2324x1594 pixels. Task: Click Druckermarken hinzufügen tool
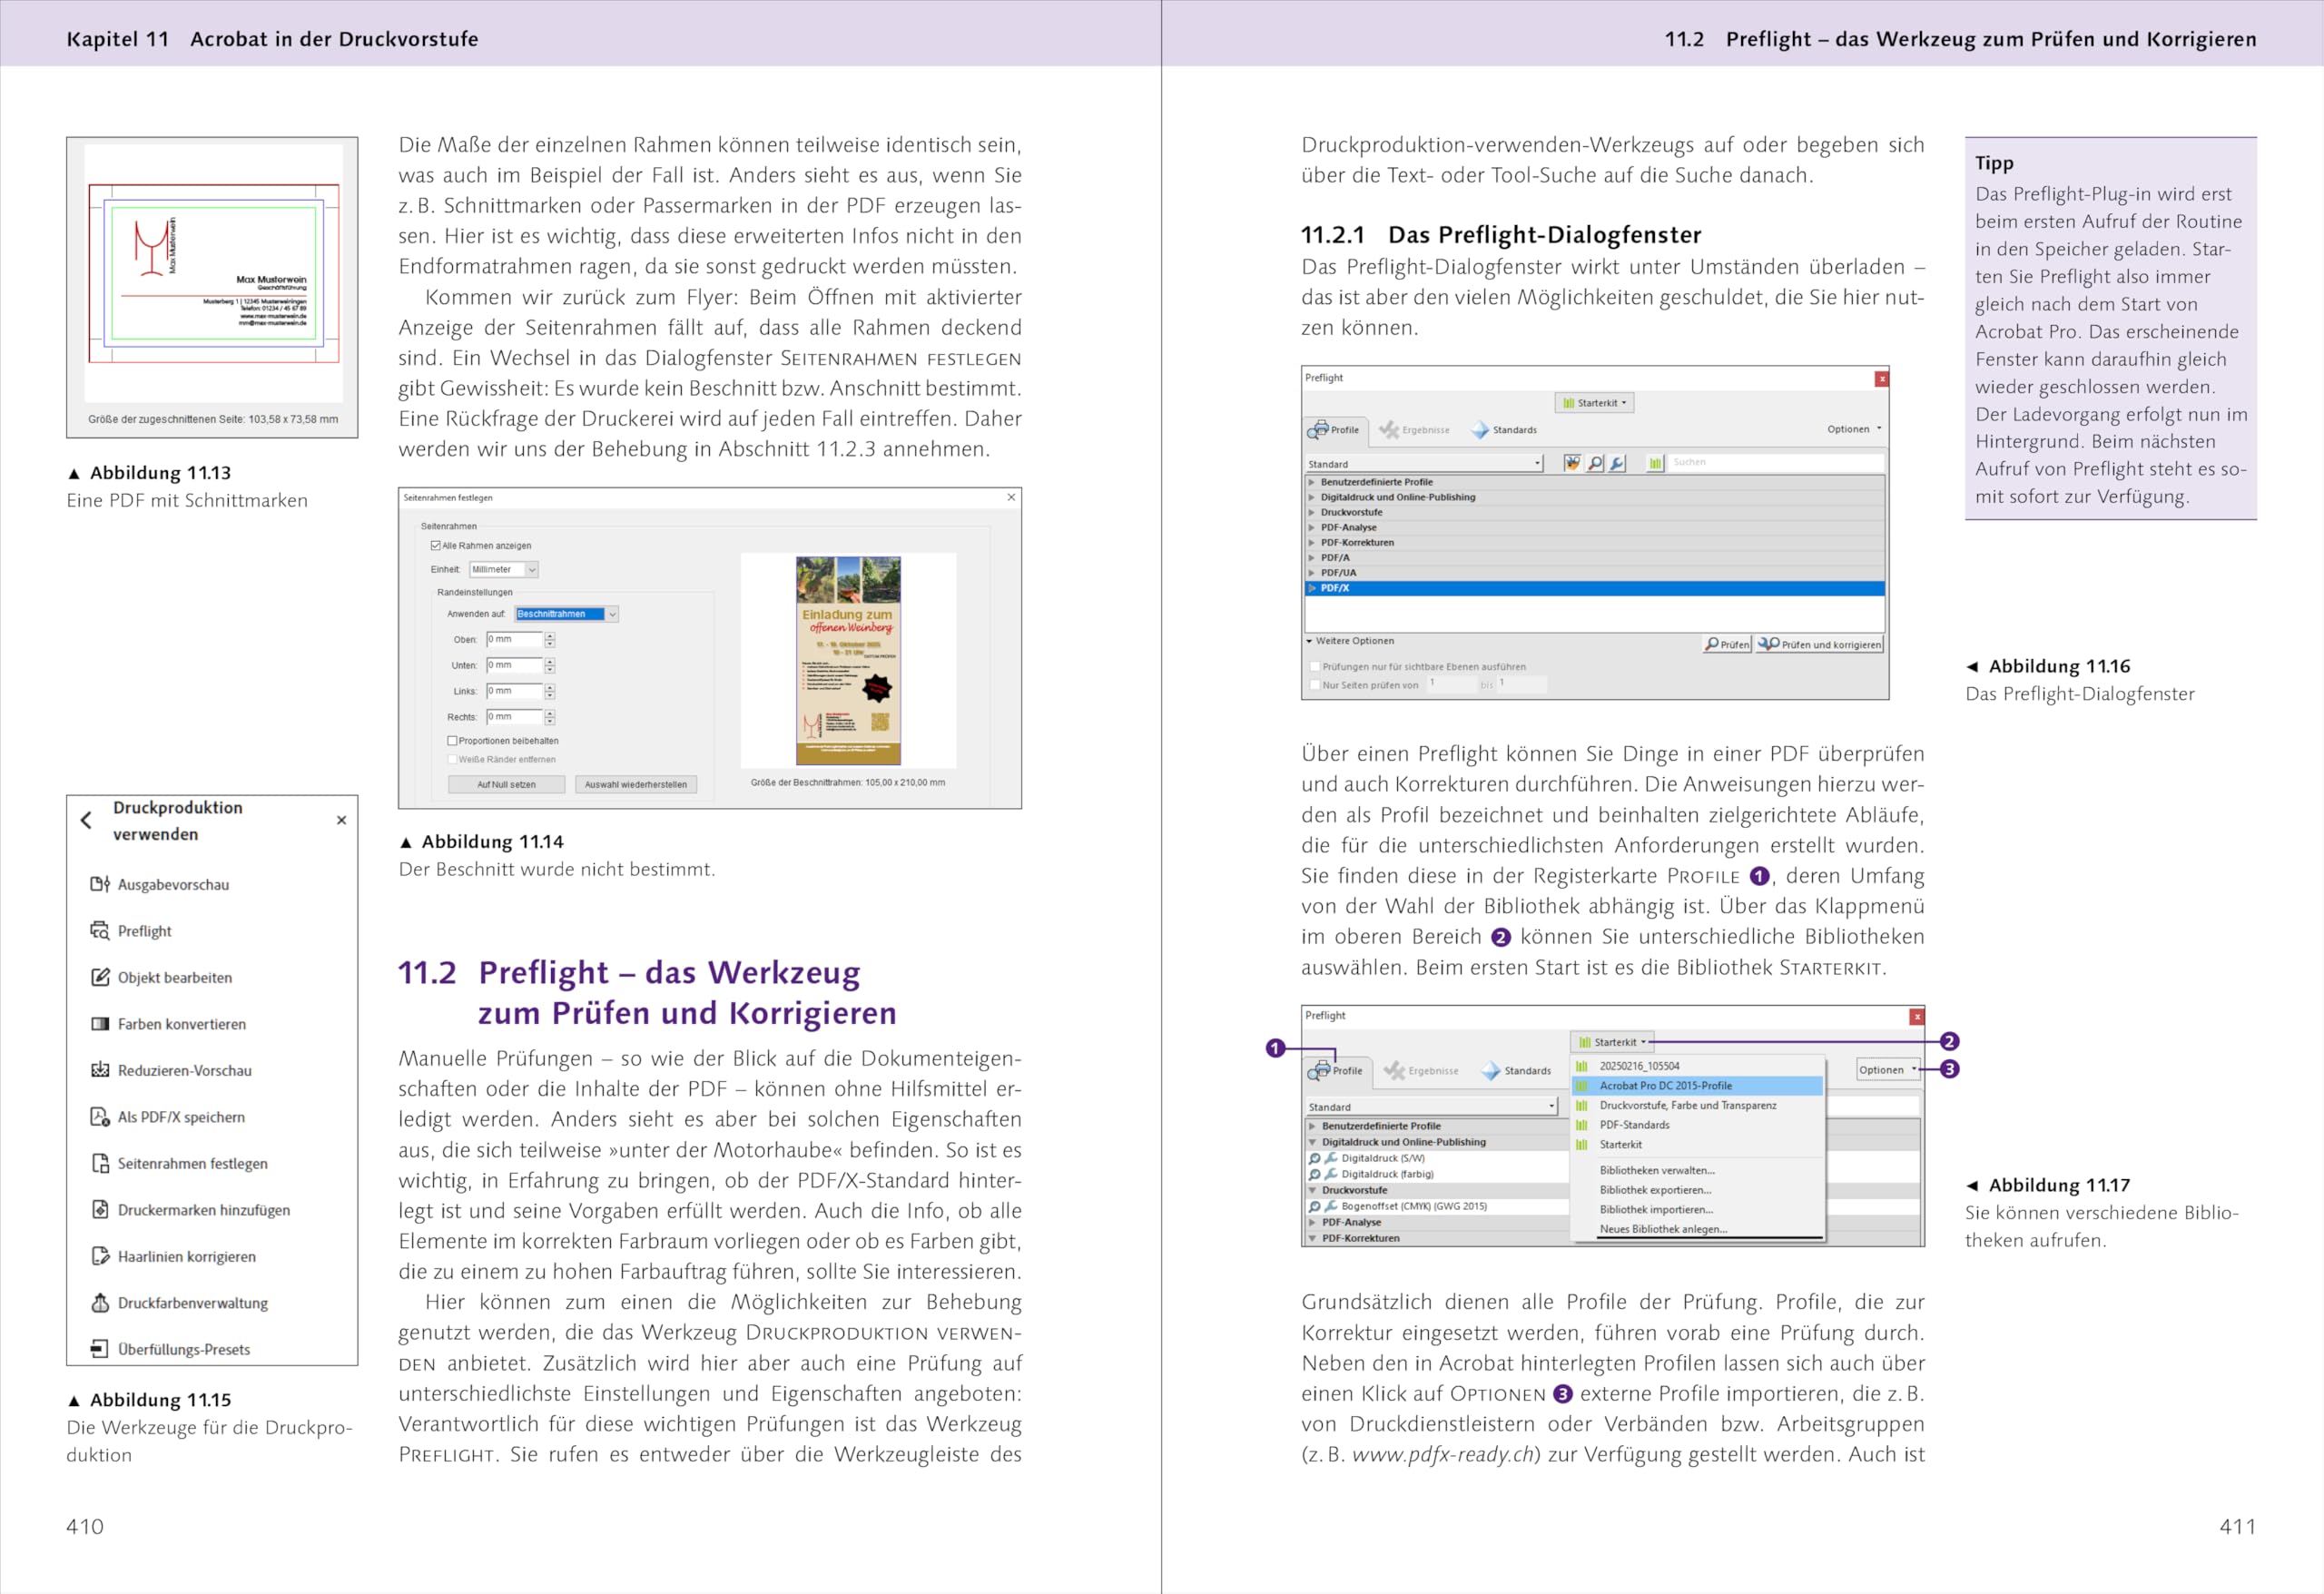190,1210
